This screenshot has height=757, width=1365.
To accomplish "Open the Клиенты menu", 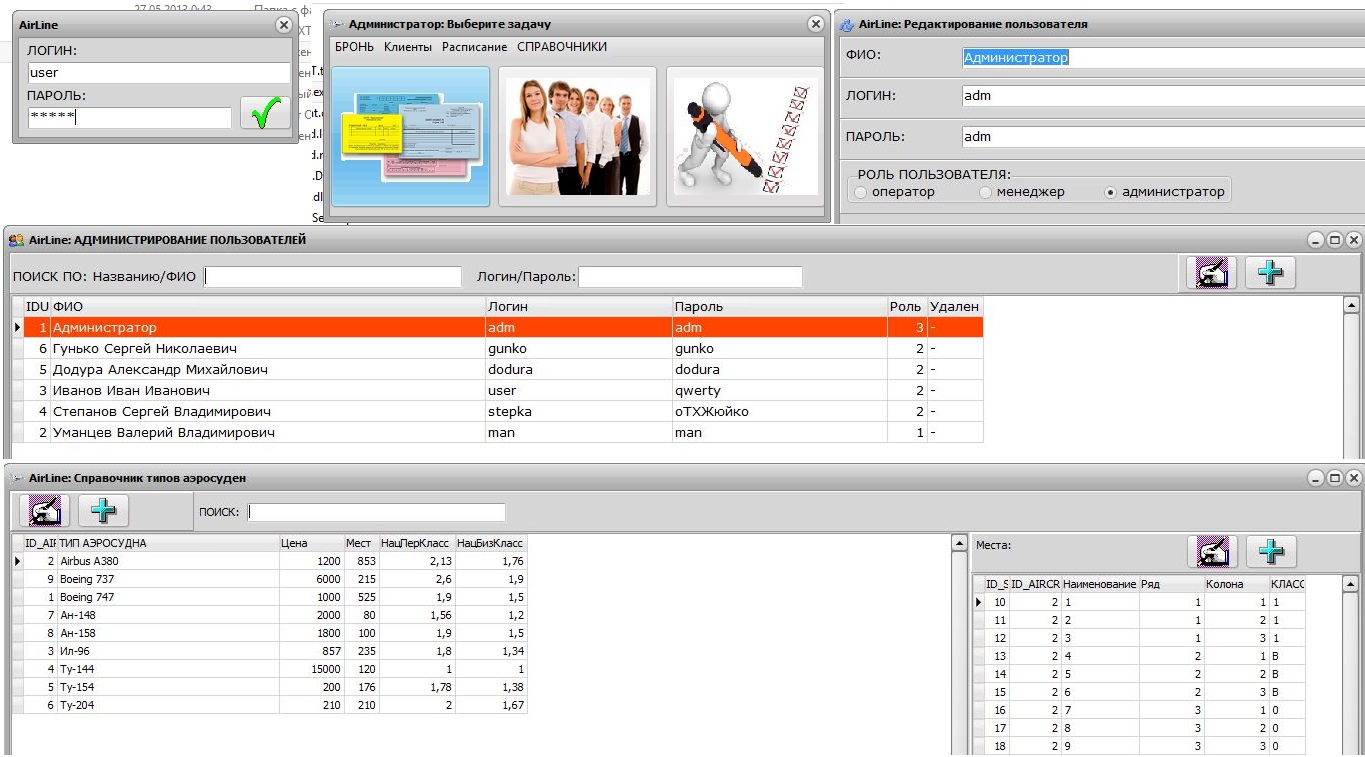I will 408,47.
